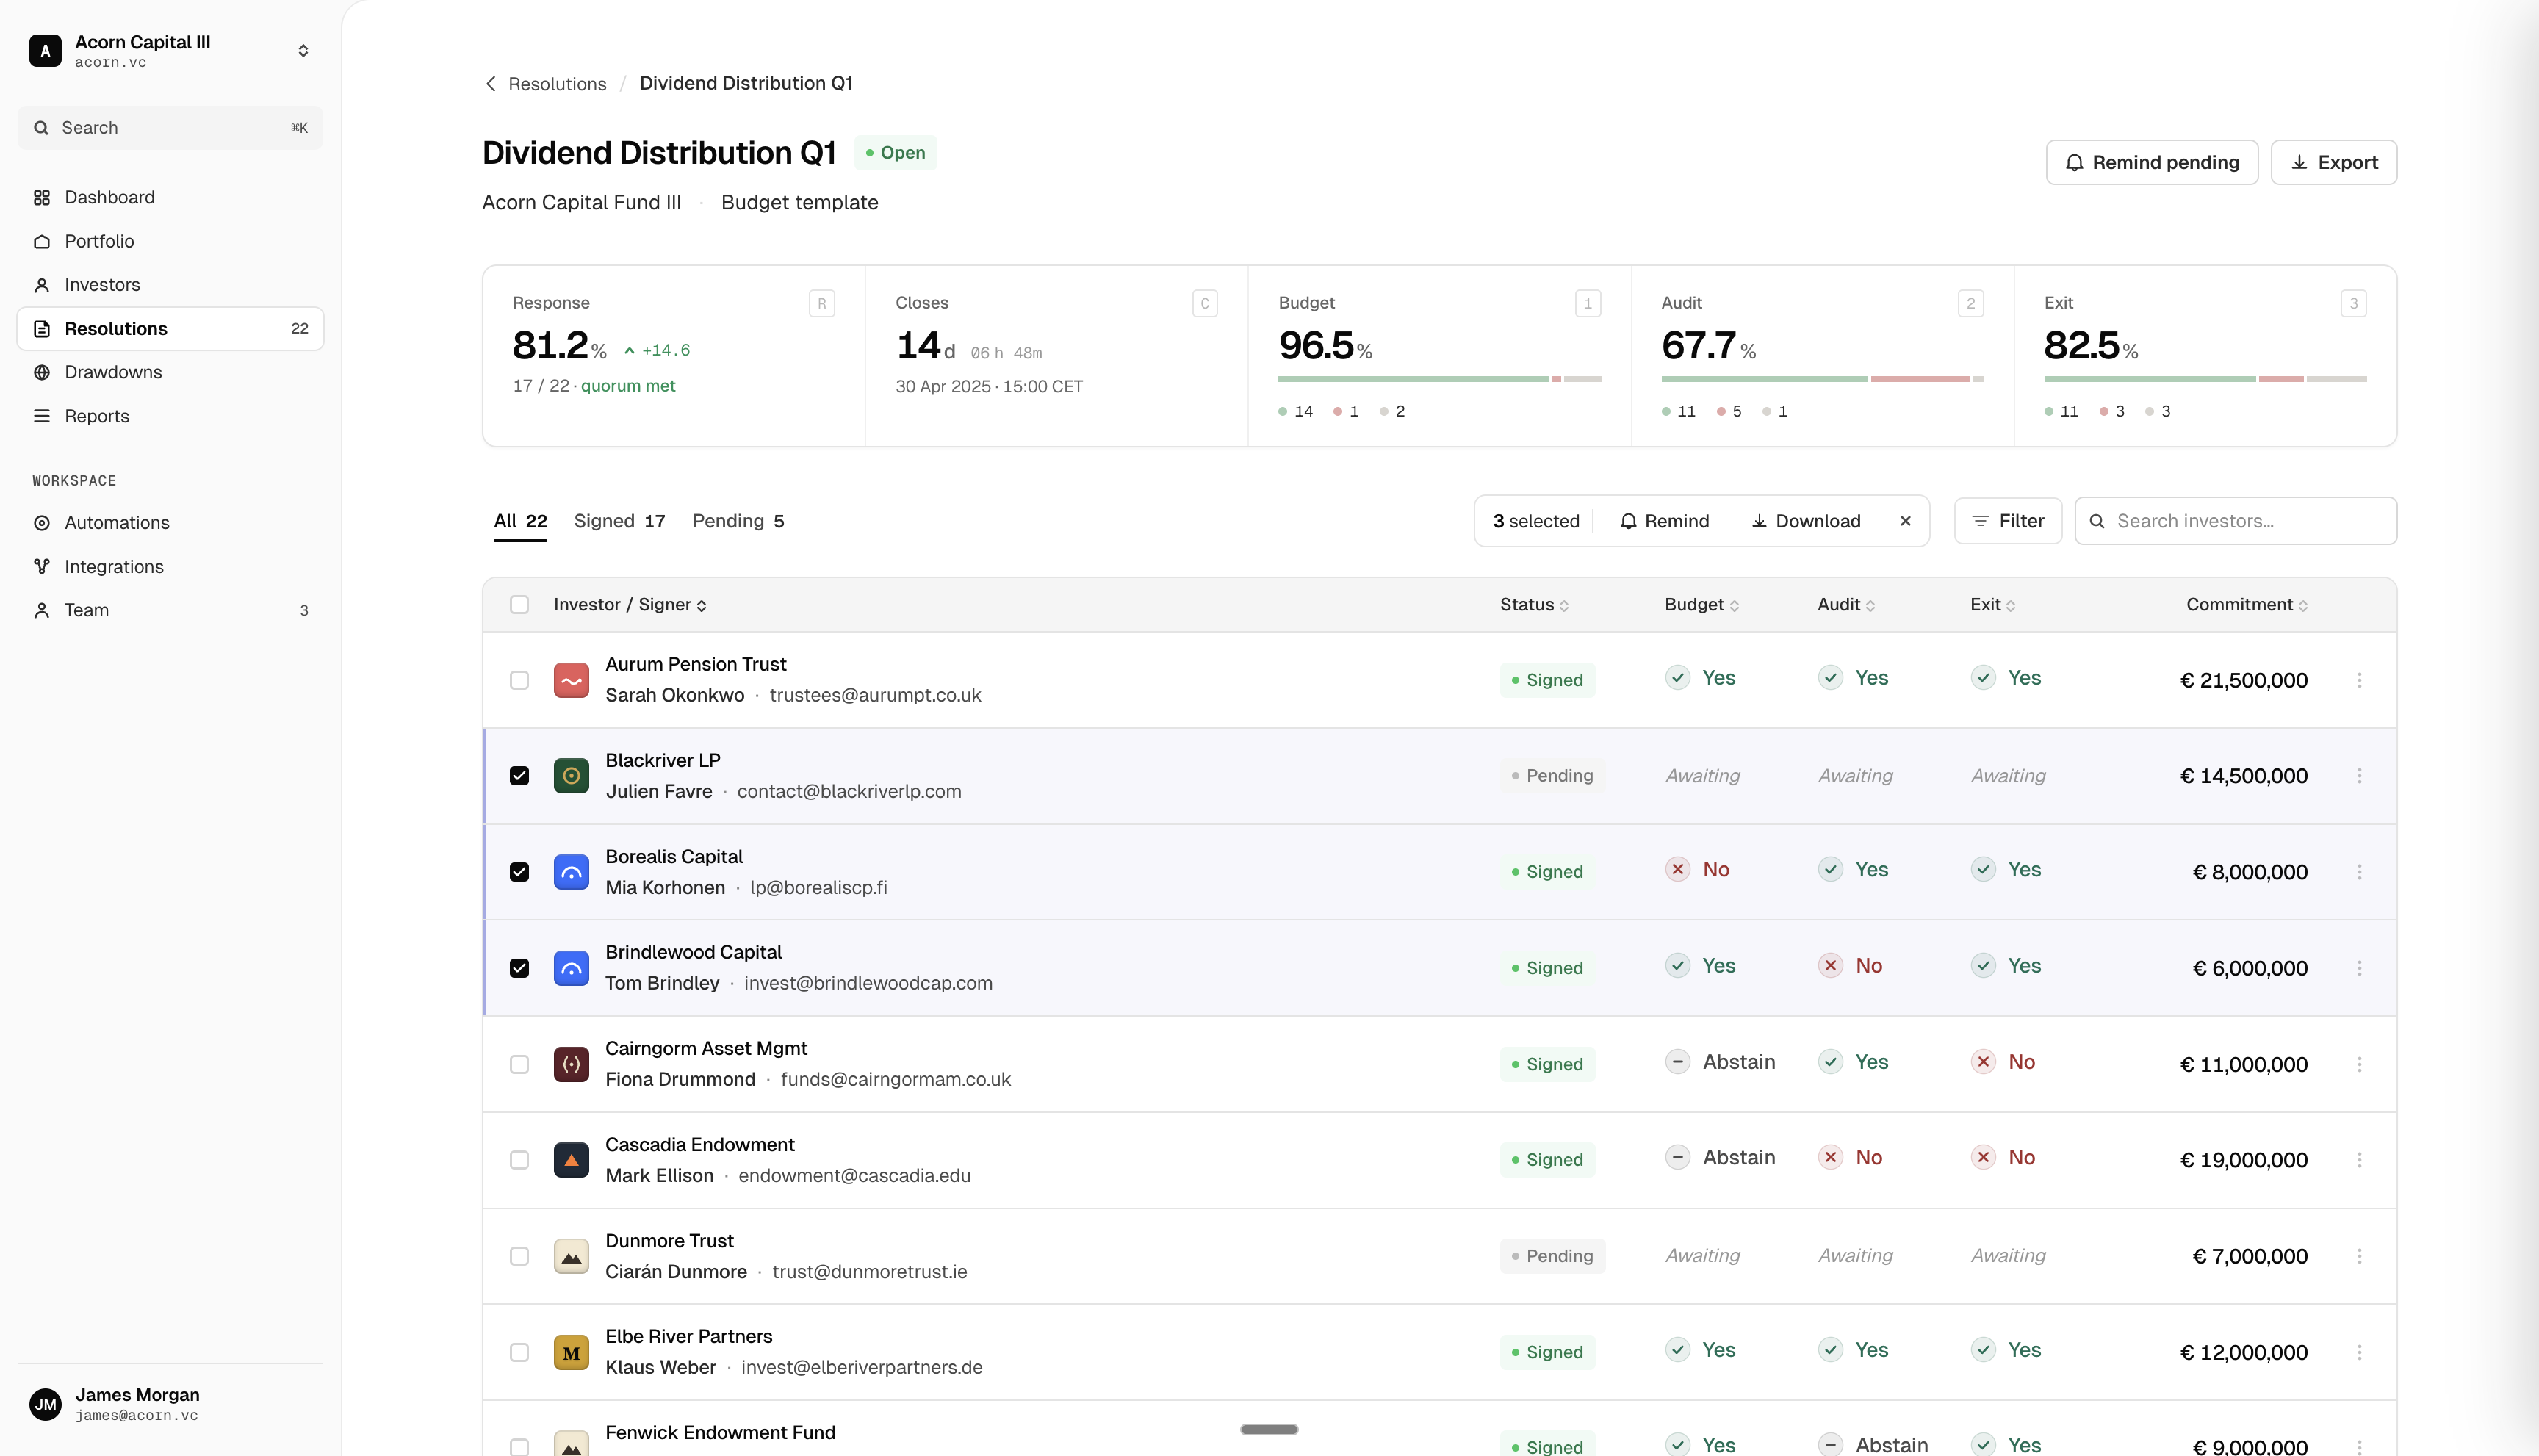Image resolution: width=2539 pixels, height=1456 pixels.
Task: Open Reports section
Action: (x=170, y=416)
